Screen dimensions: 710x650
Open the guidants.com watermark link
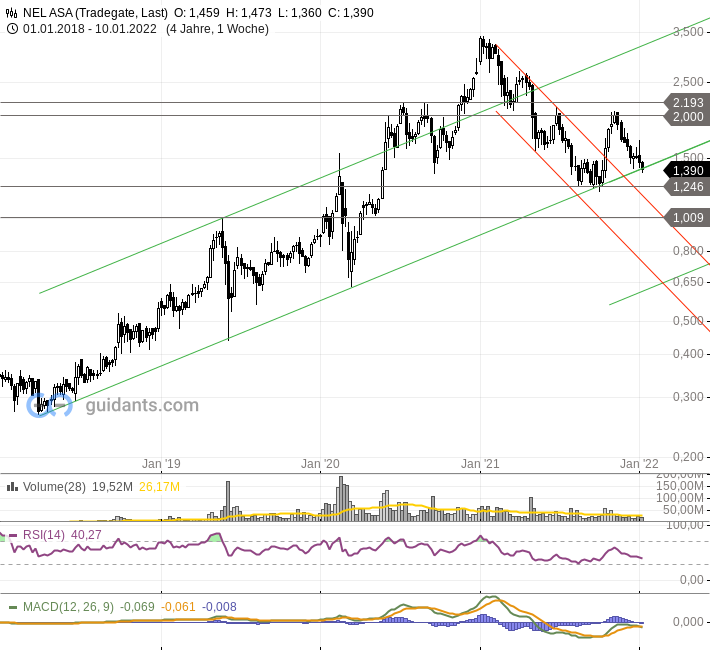tap(142, 405)
